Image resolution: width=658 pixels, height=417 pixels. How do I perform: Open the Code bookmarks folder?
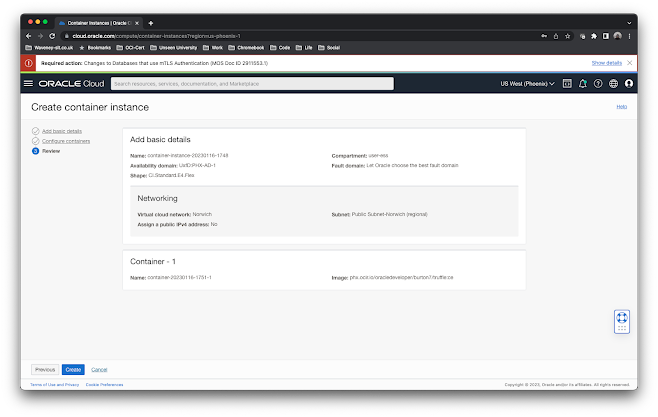pos(280,48)
